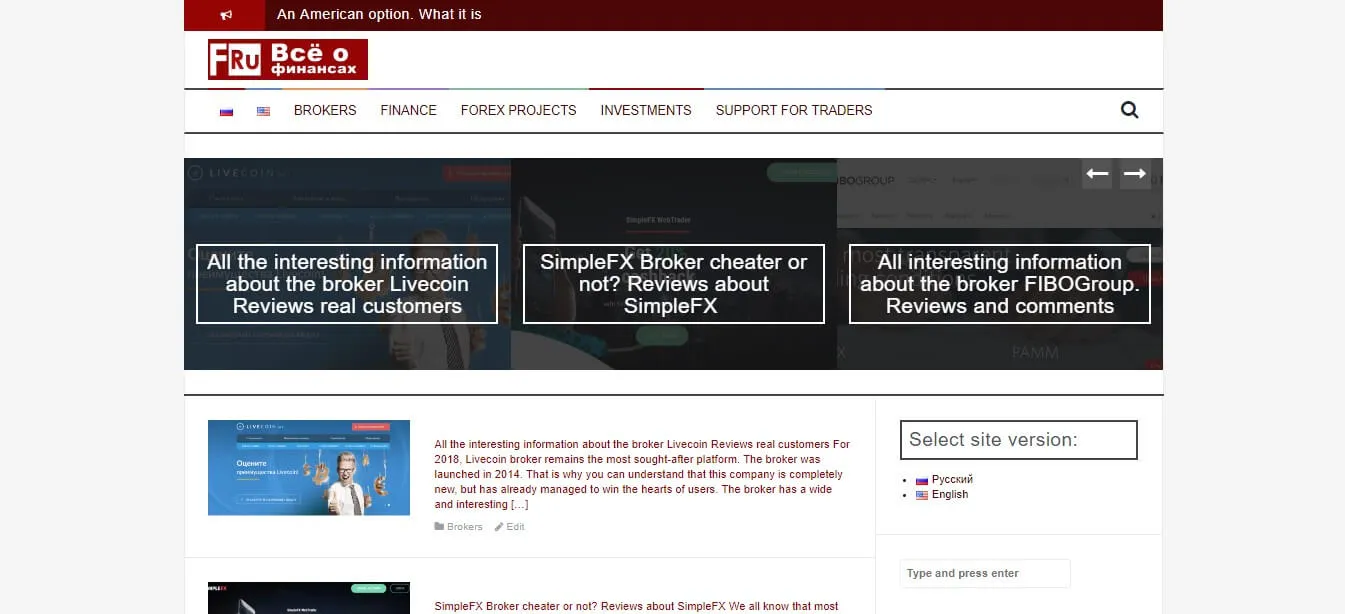The width and height of the screenshot is (1345, 614).
Task: Open the SimpleFX Broker cheater post excerpt
Action: click(637, 606)
